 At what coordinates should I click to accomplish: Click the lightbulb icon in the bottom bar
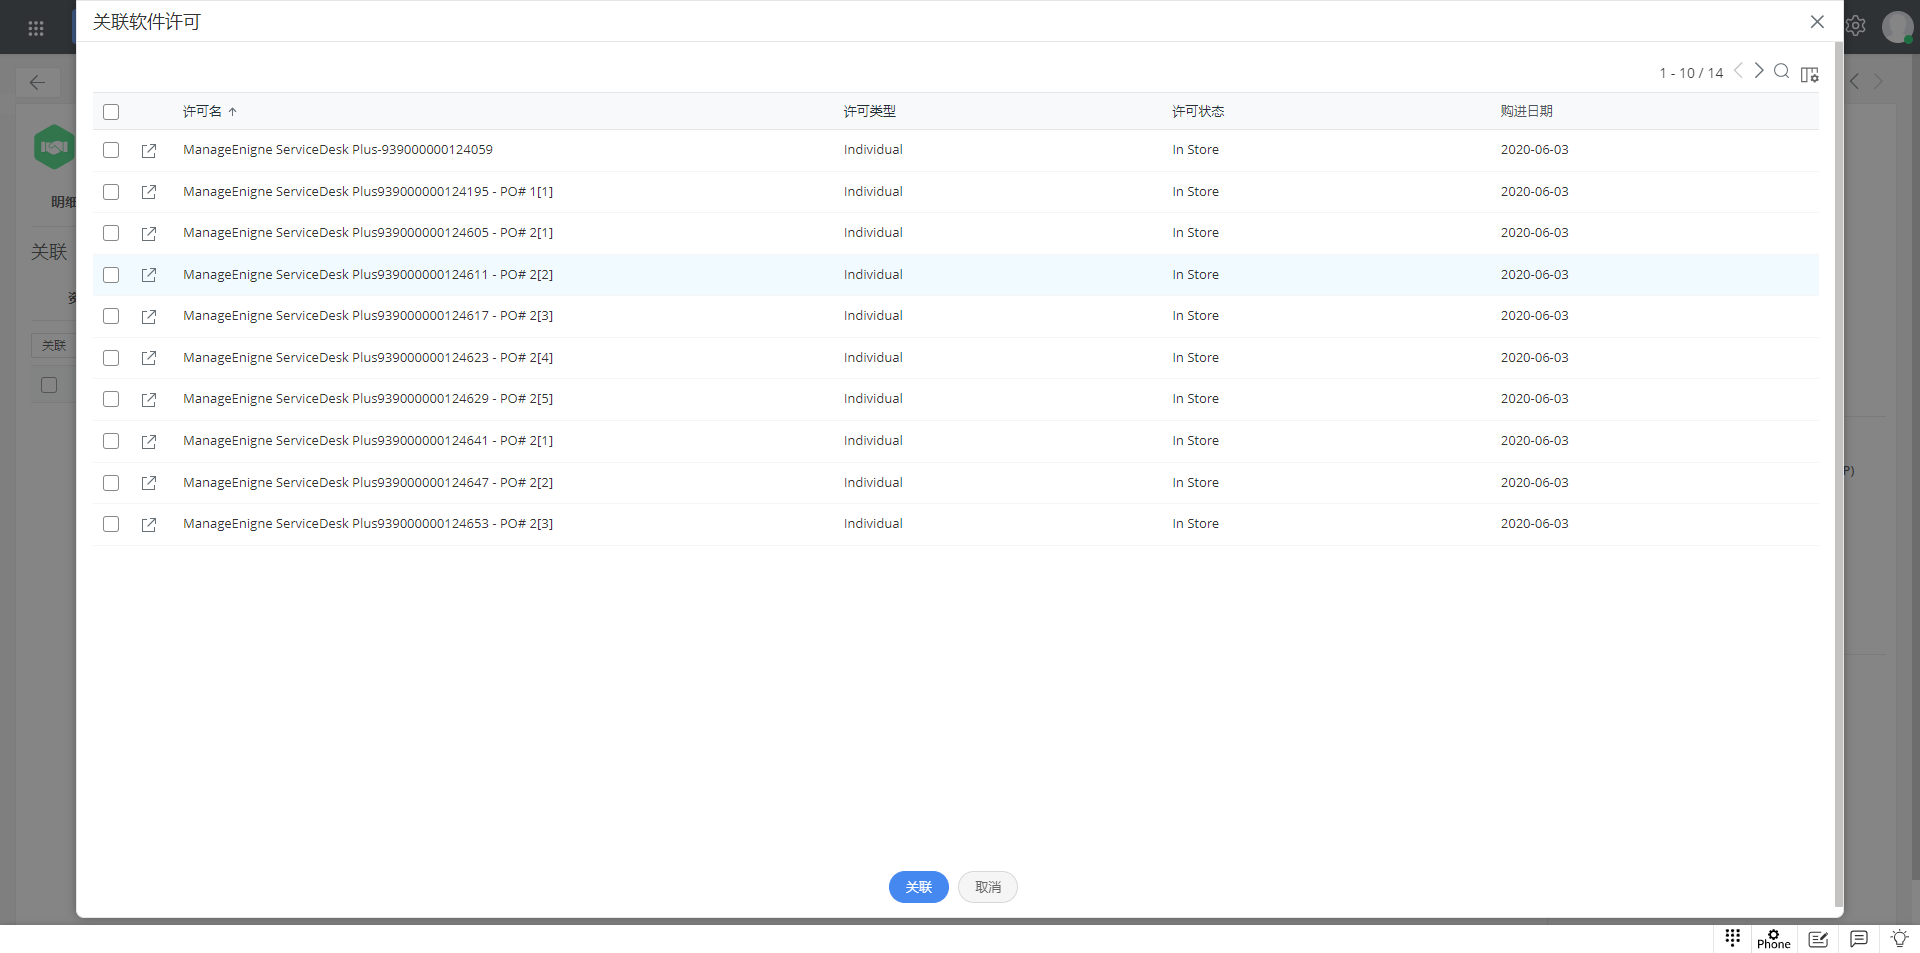pos(1899,939)
